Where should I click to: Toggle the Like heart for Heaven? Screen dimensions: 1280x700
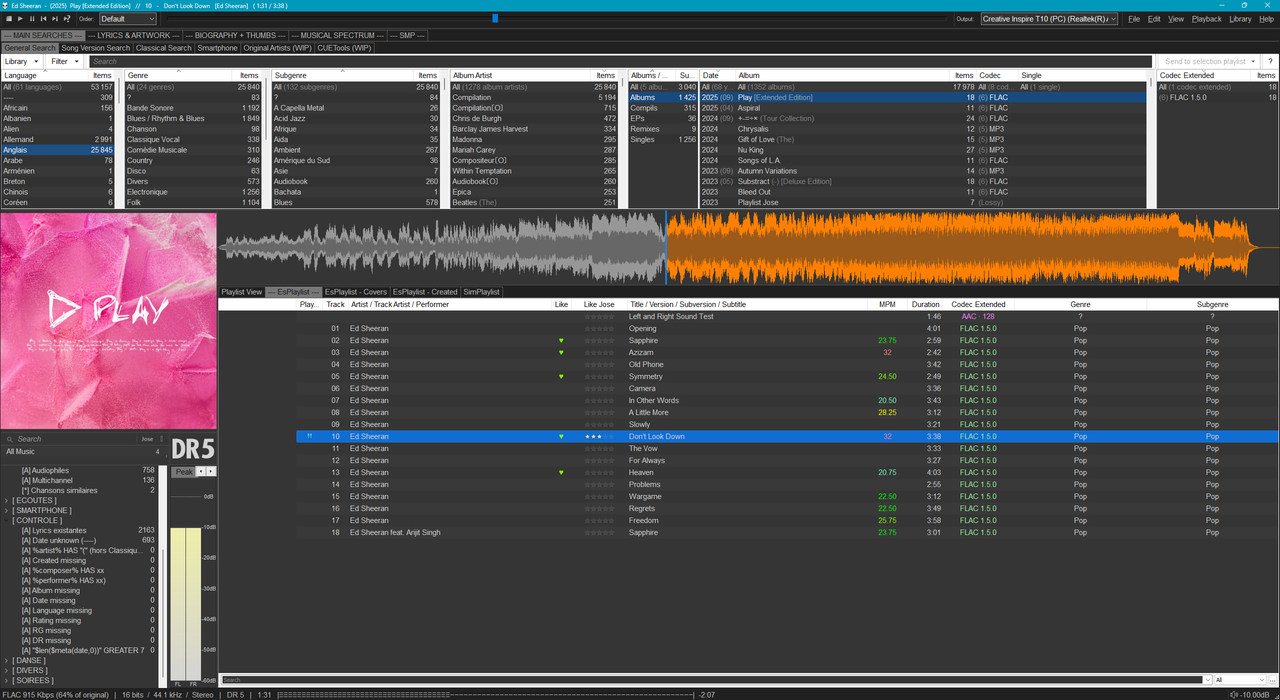[561, 472]
